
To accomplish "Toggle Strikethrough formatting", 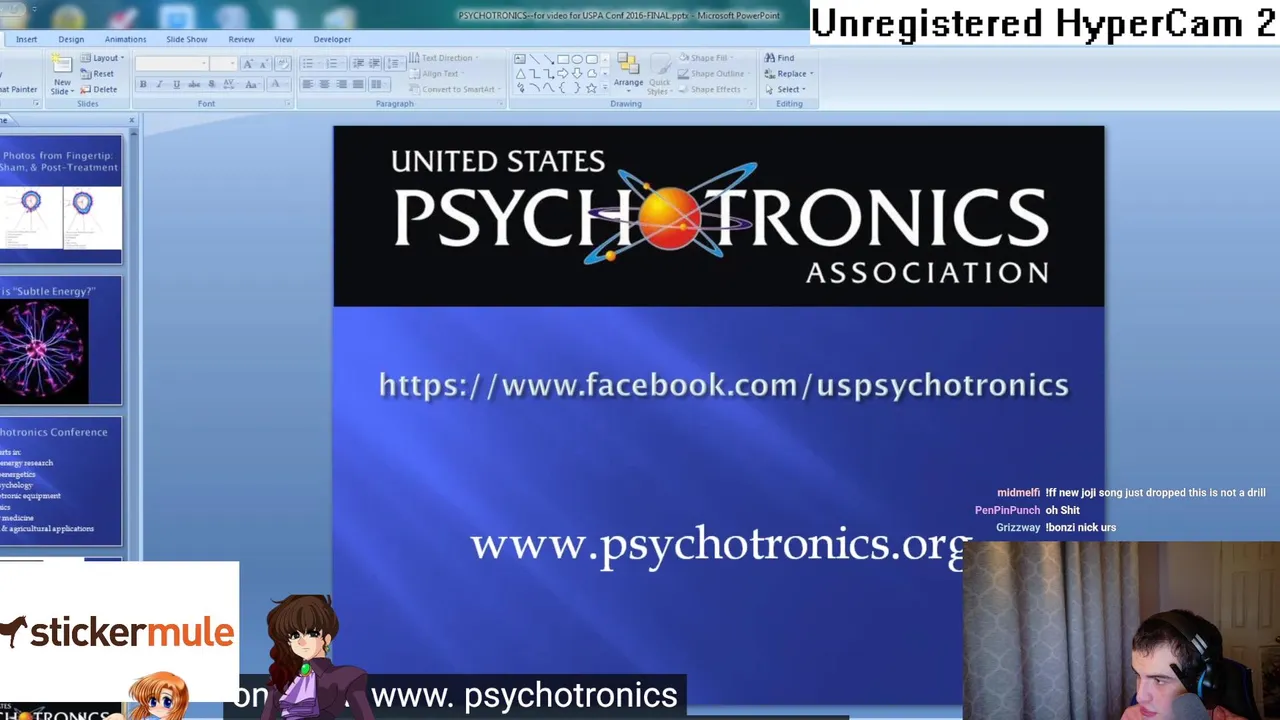I will coord(194,84).
